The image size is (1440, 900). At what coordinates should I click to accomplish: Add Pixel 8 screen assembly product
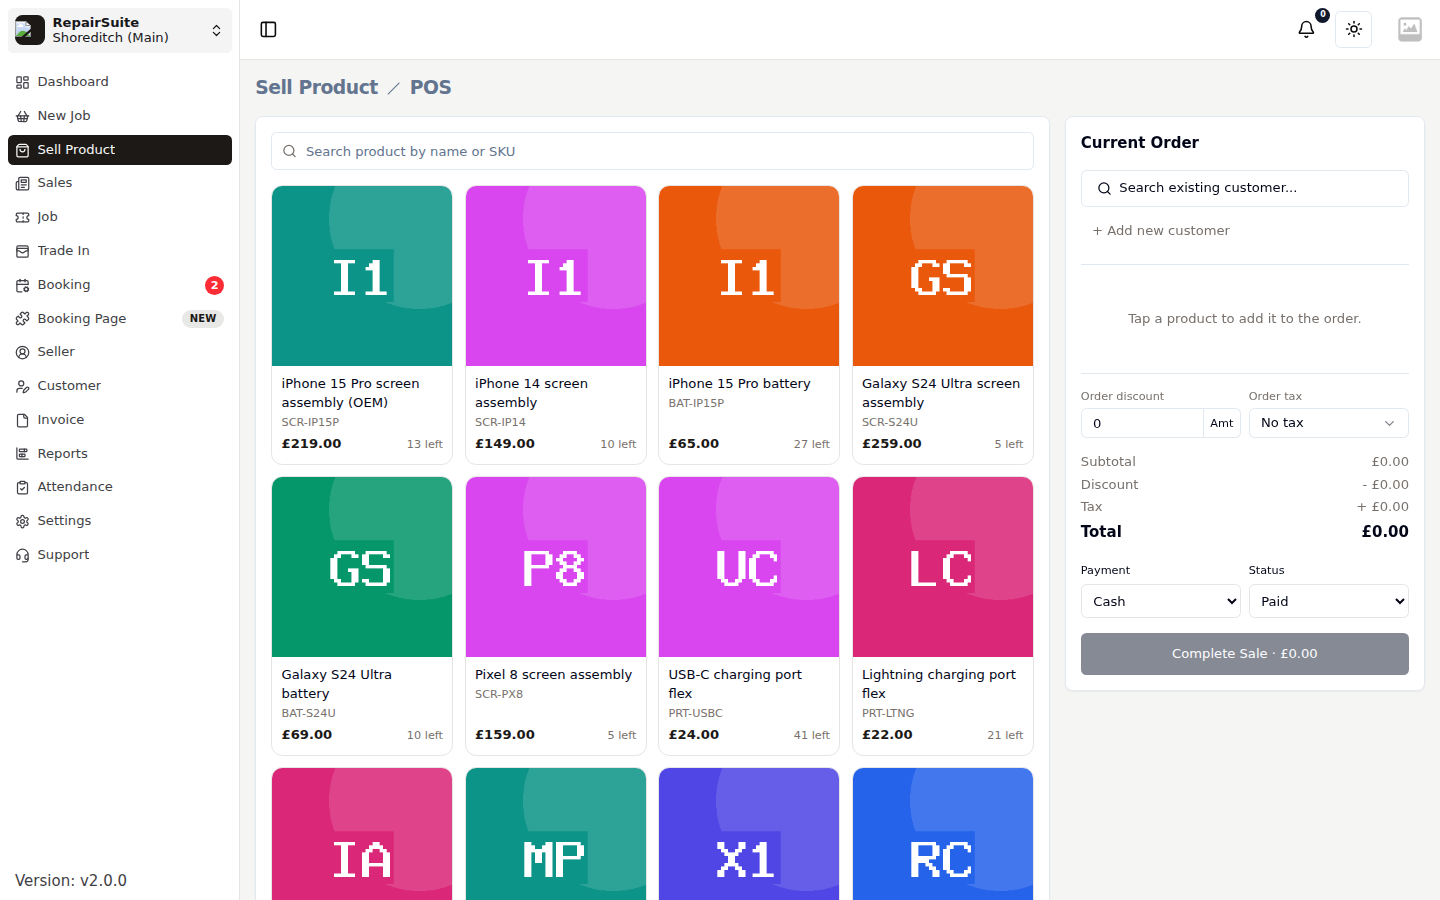(556, 616)
